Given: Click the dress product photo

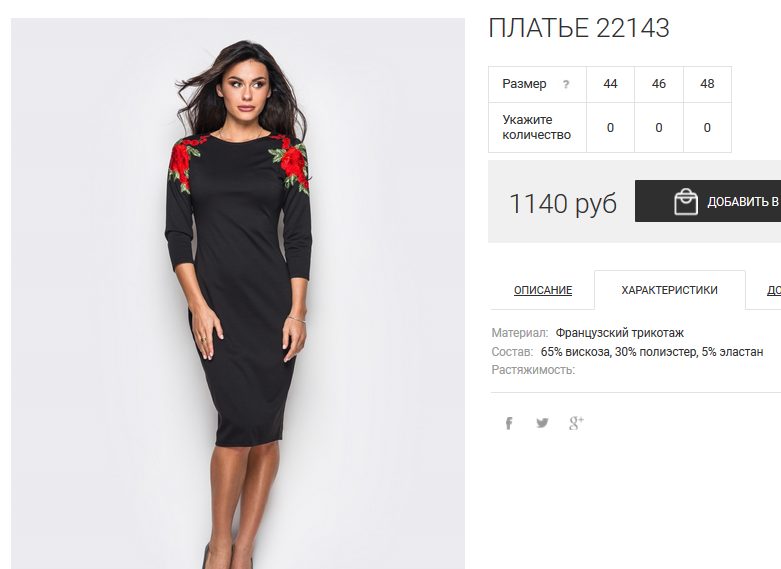Looking at the screenshot, I should tap(238, 293).
